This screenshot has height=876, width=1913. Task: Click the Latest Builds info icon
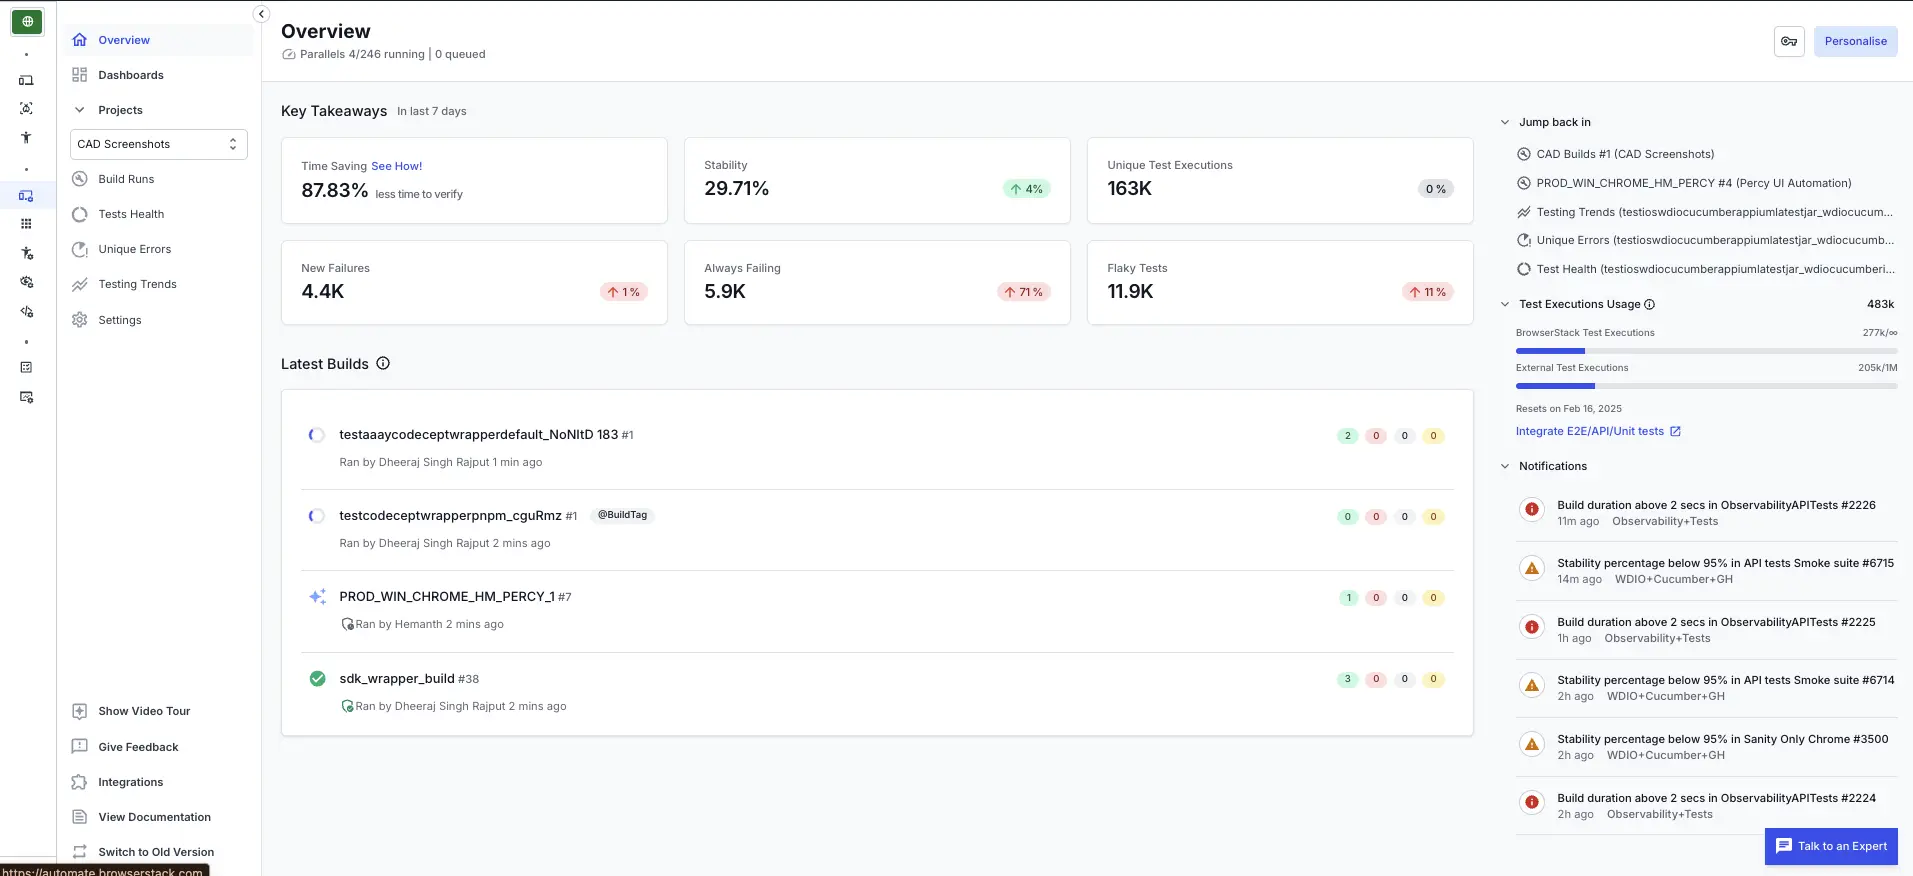tap(383, 364)
